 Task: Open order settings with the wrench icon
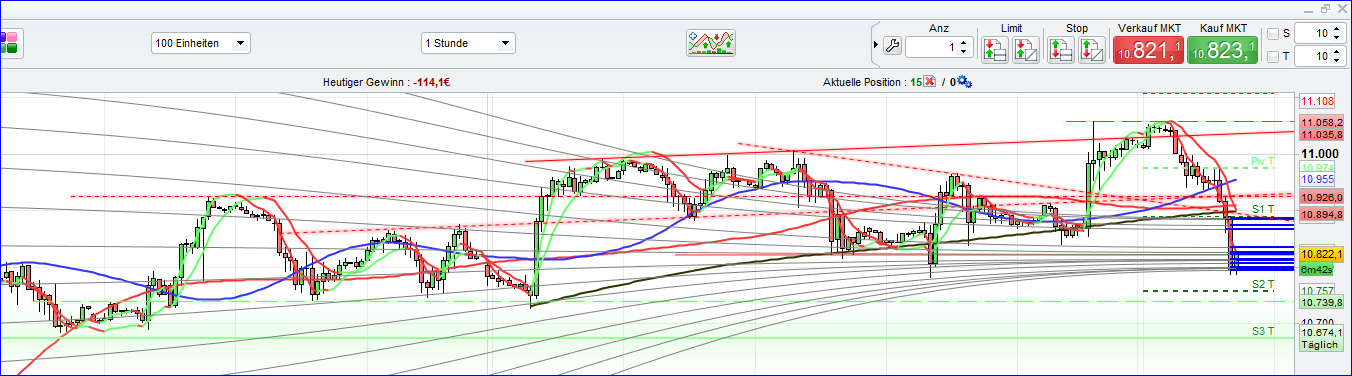click(893, 45)
